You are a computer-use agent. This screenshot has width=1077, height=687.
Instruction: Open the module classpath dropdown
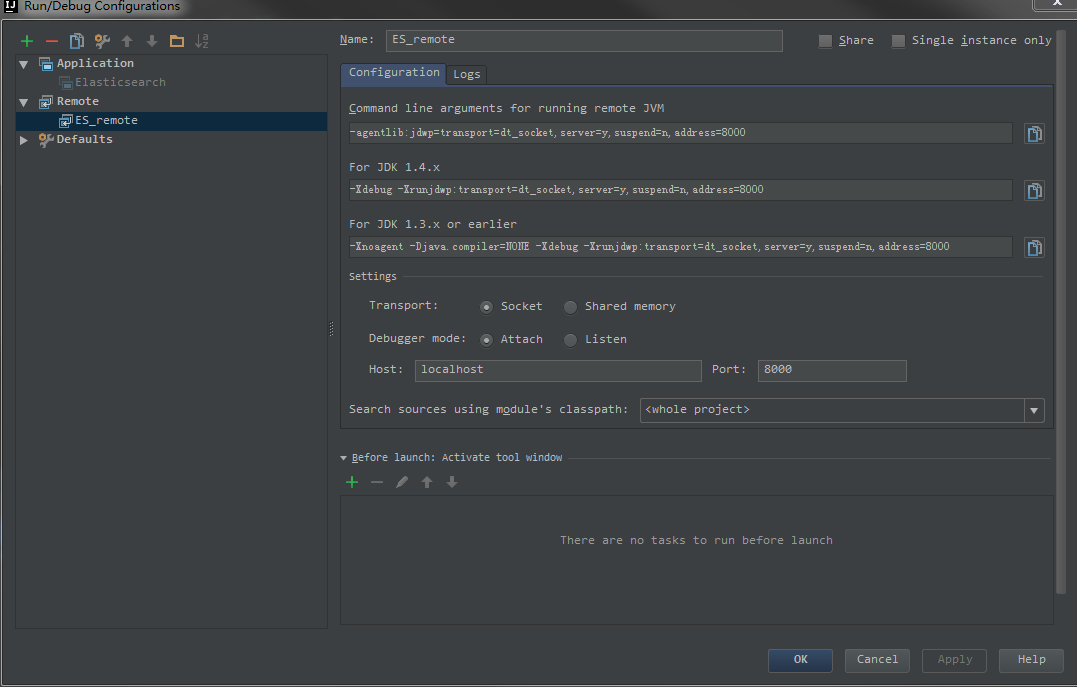click(1034, 410)
